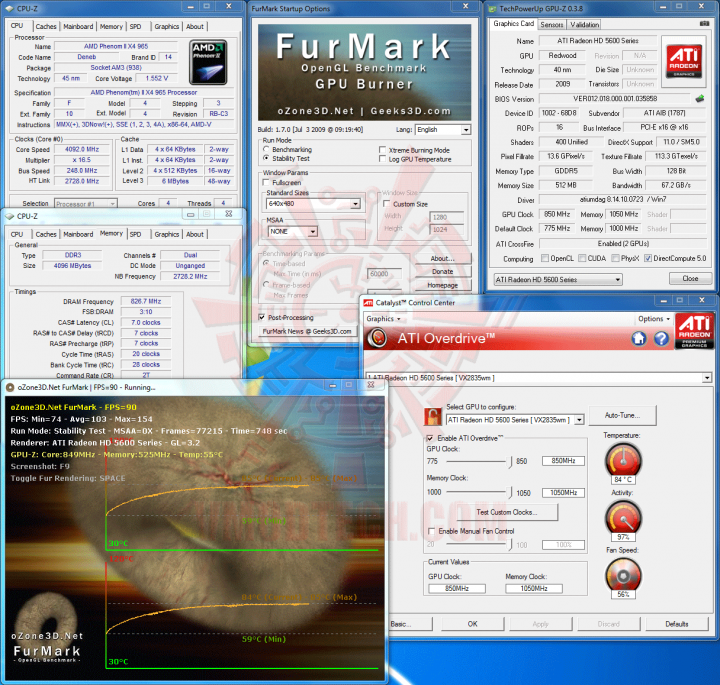Viewport: 720px width, 685px height.
Task: Click the Temperature gauge in Overdrive
Action: [x=623, y=460]
